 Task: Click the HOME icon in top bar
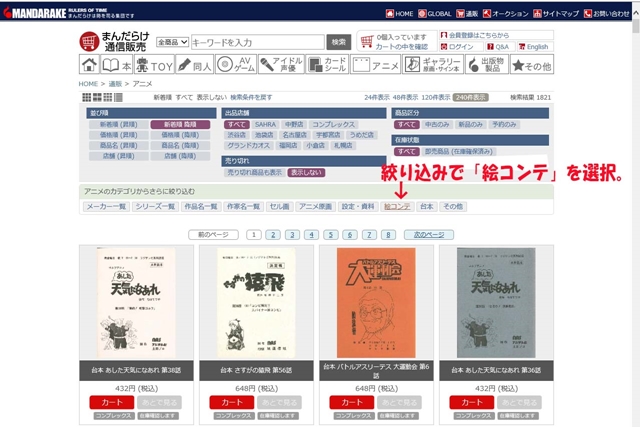399,14
